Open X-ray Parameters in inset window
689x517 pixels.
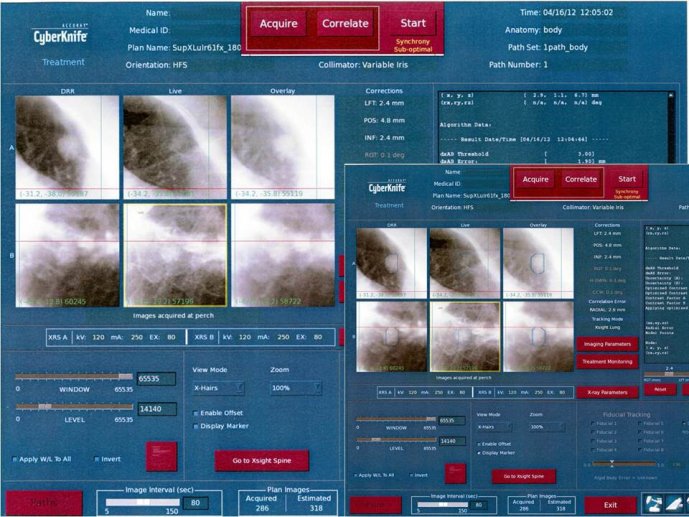click(607, 392)
